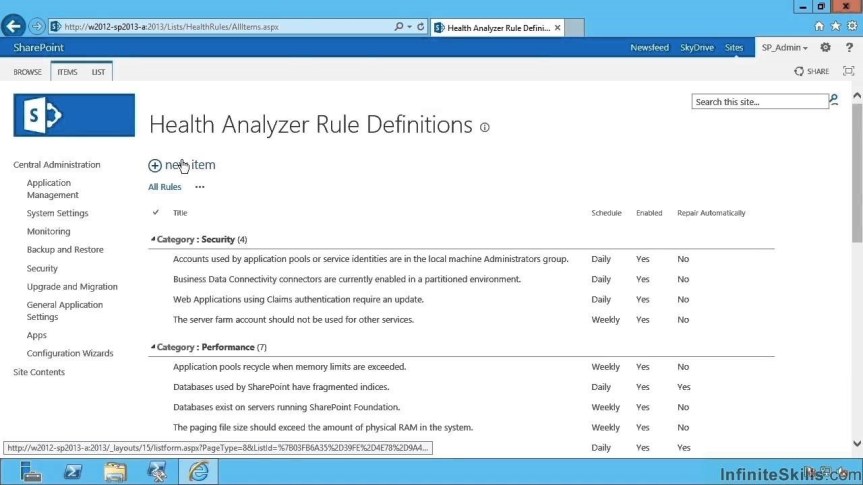Sort by the Enabled column header
863x485 pixels.
pos(649,212)
